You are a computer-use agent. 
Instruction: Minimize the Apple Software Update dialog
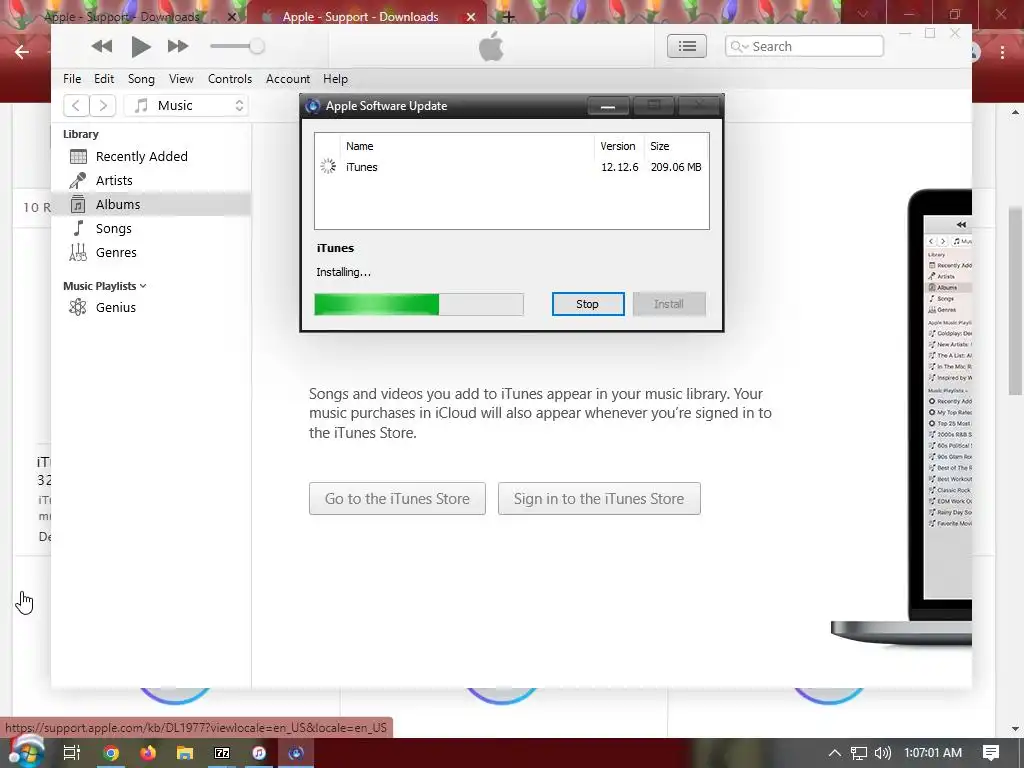coord(608,106)
